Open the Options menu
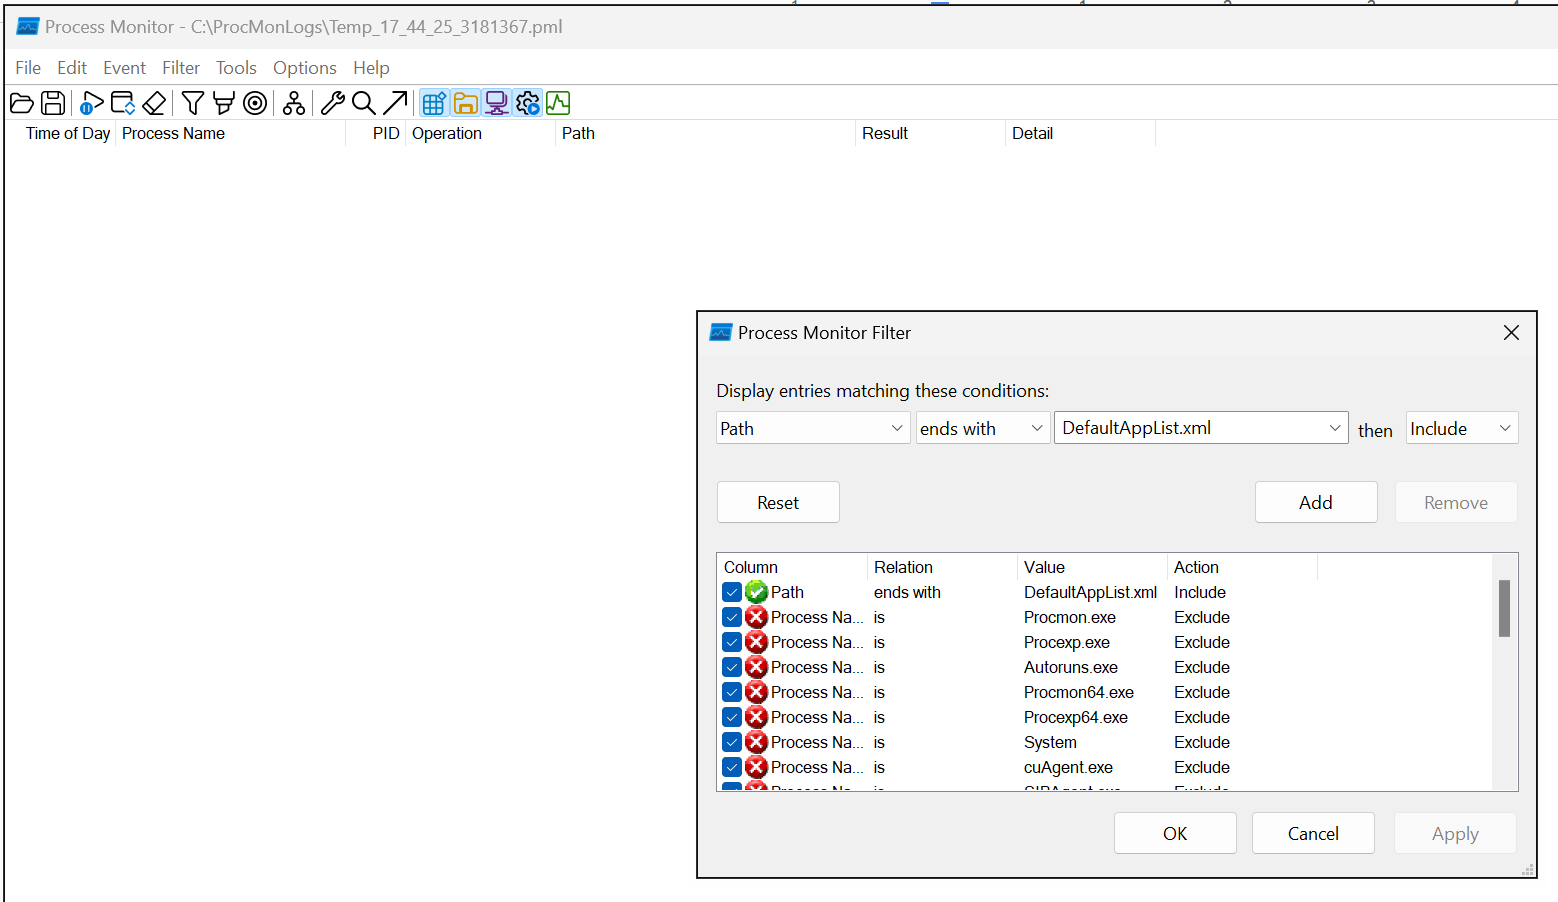The width and height of the screenshot is (1558, 902). pos(304,67)
